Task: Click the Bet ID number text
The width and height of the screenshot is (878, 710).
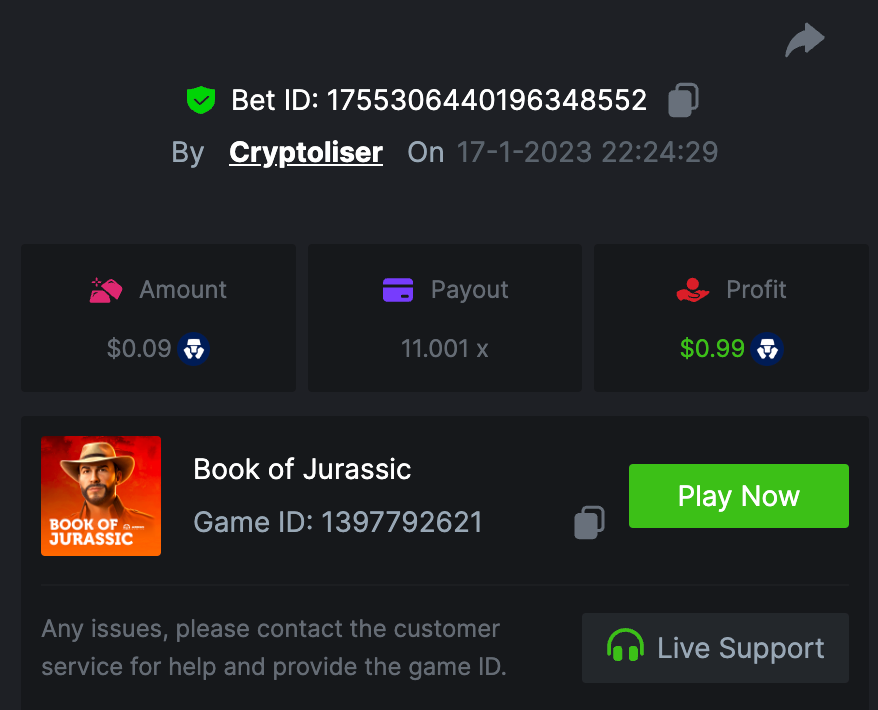Action: click(487, 100)
